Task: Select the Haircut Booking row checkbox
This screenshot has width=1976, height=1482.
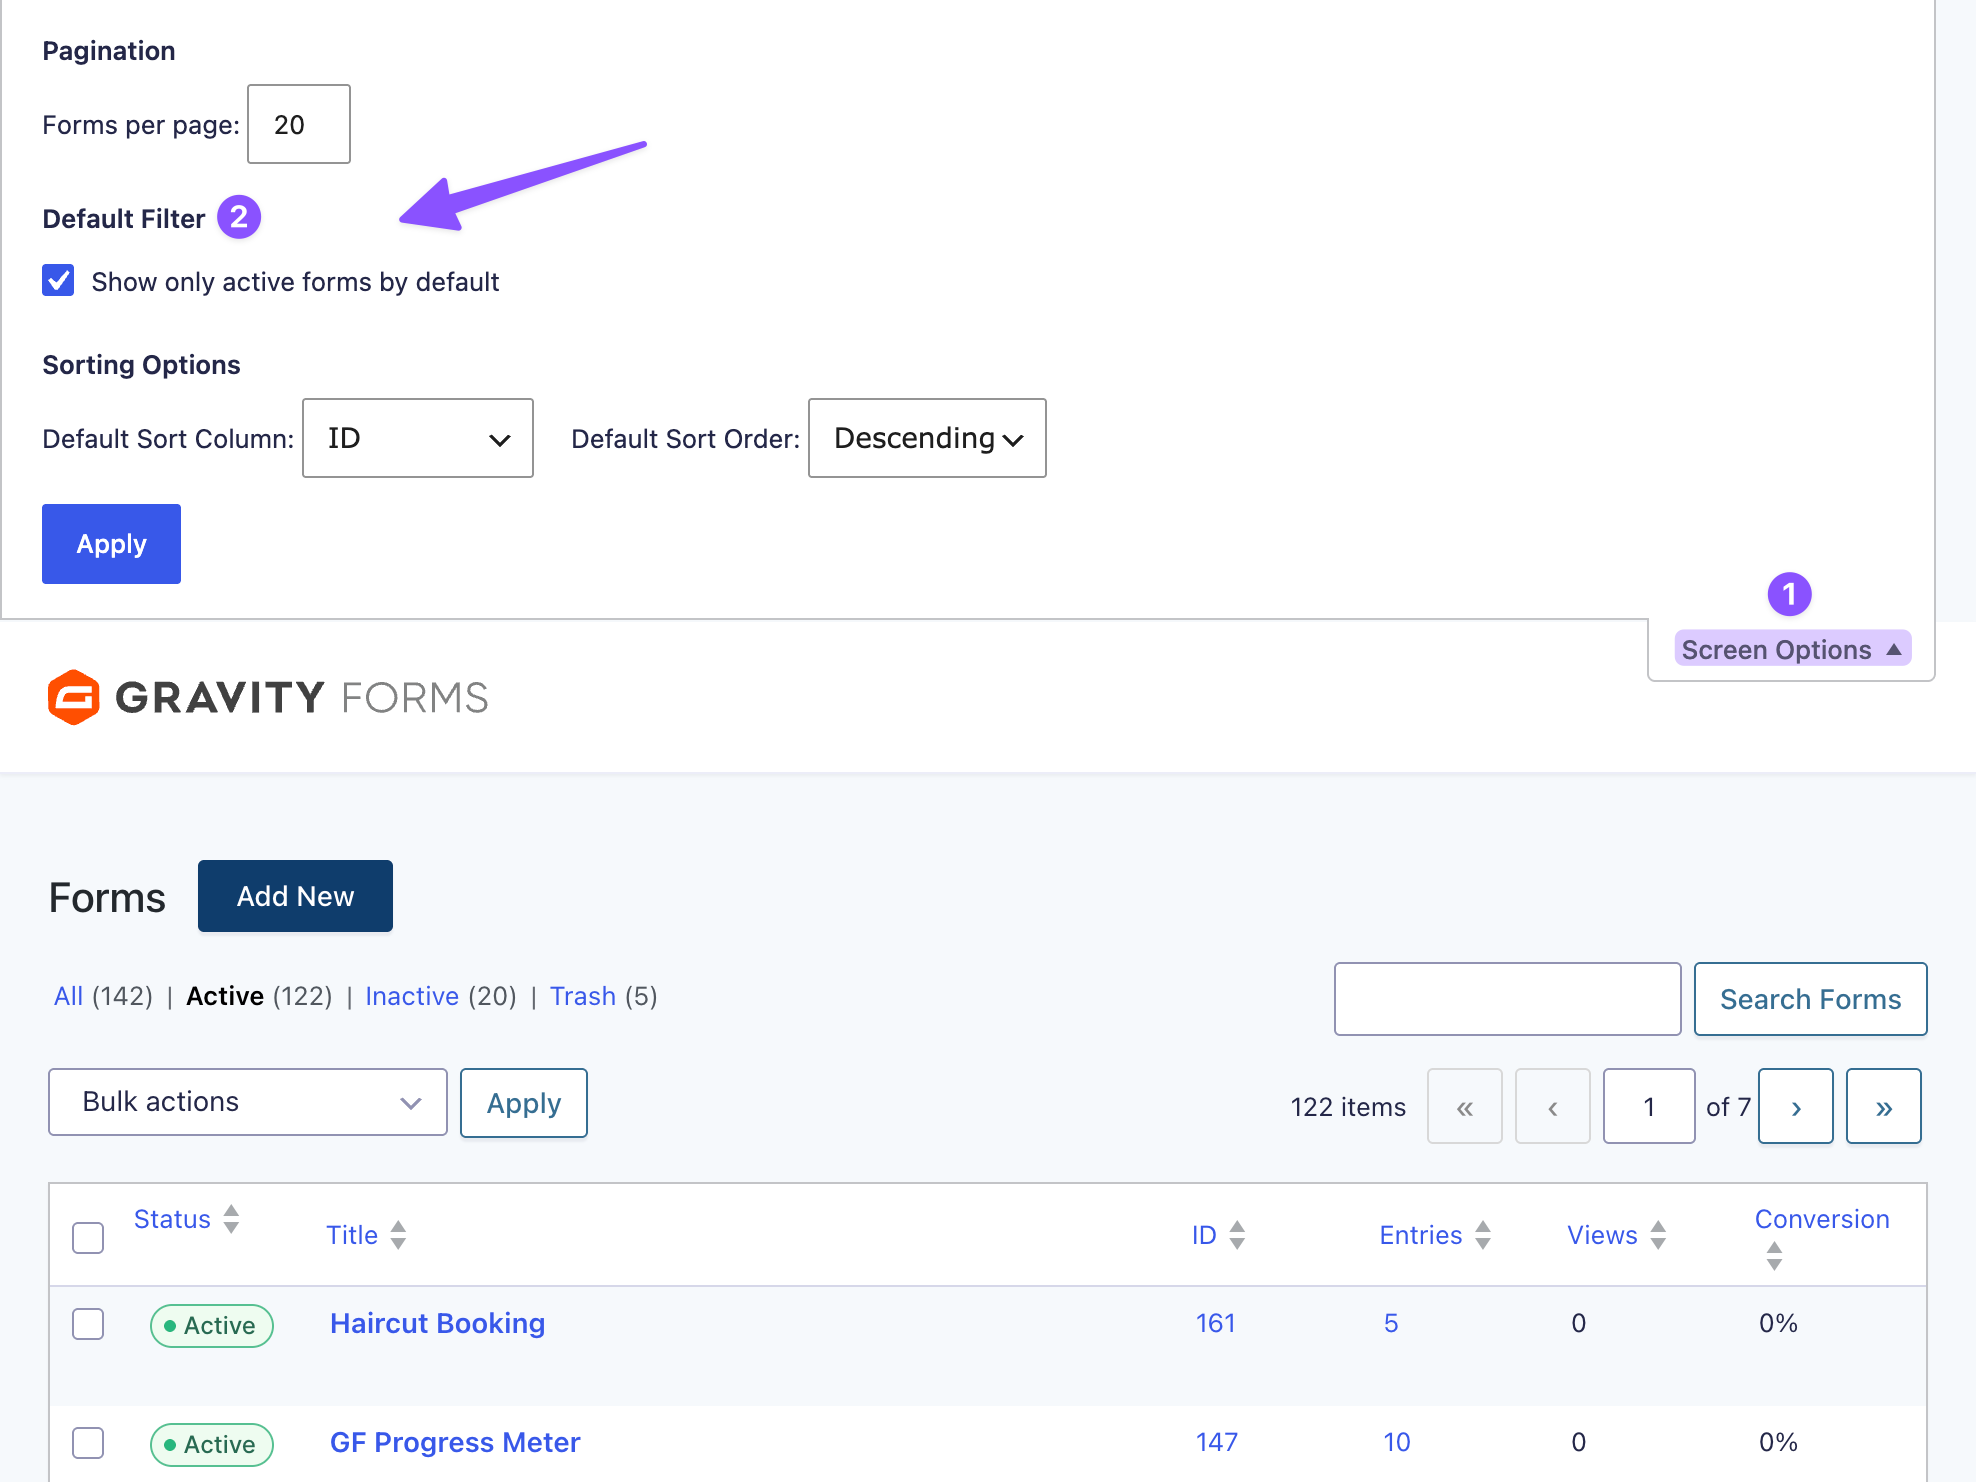Action: point(88,1324)
